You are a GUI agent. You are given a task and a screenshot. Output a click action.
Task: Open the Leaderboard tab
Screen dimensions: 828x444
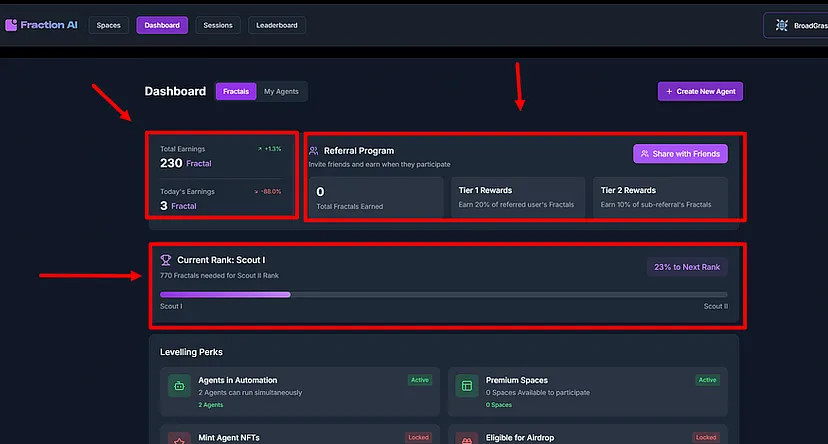pos(277,25)
